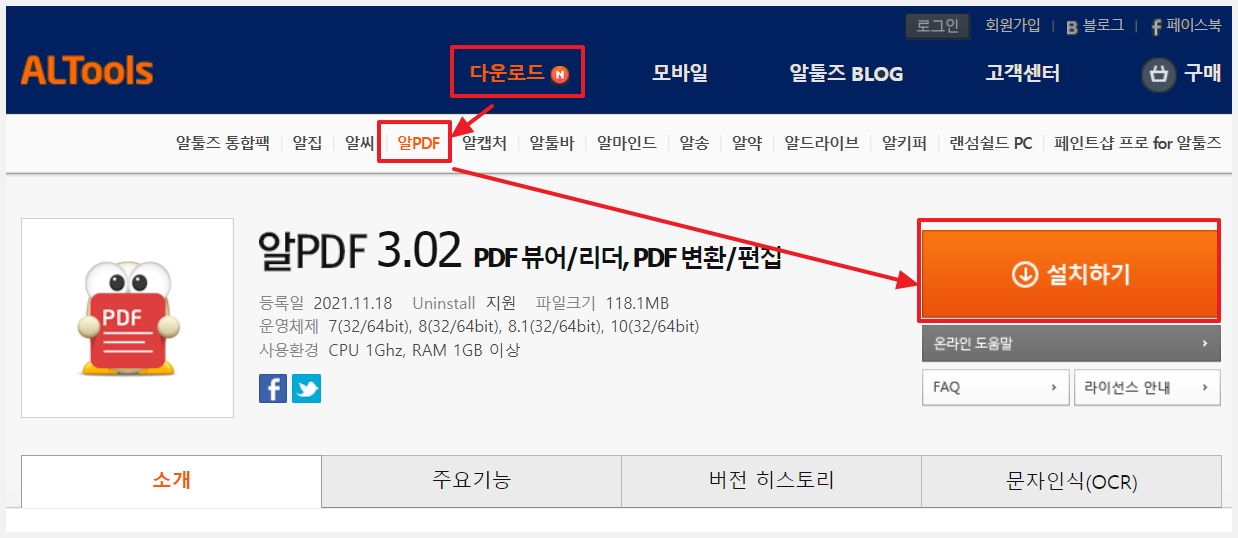Click the 구매 purchase link
Image resolution: width=1238 pixels, height=538 pixels.
tap(1202, 73)
